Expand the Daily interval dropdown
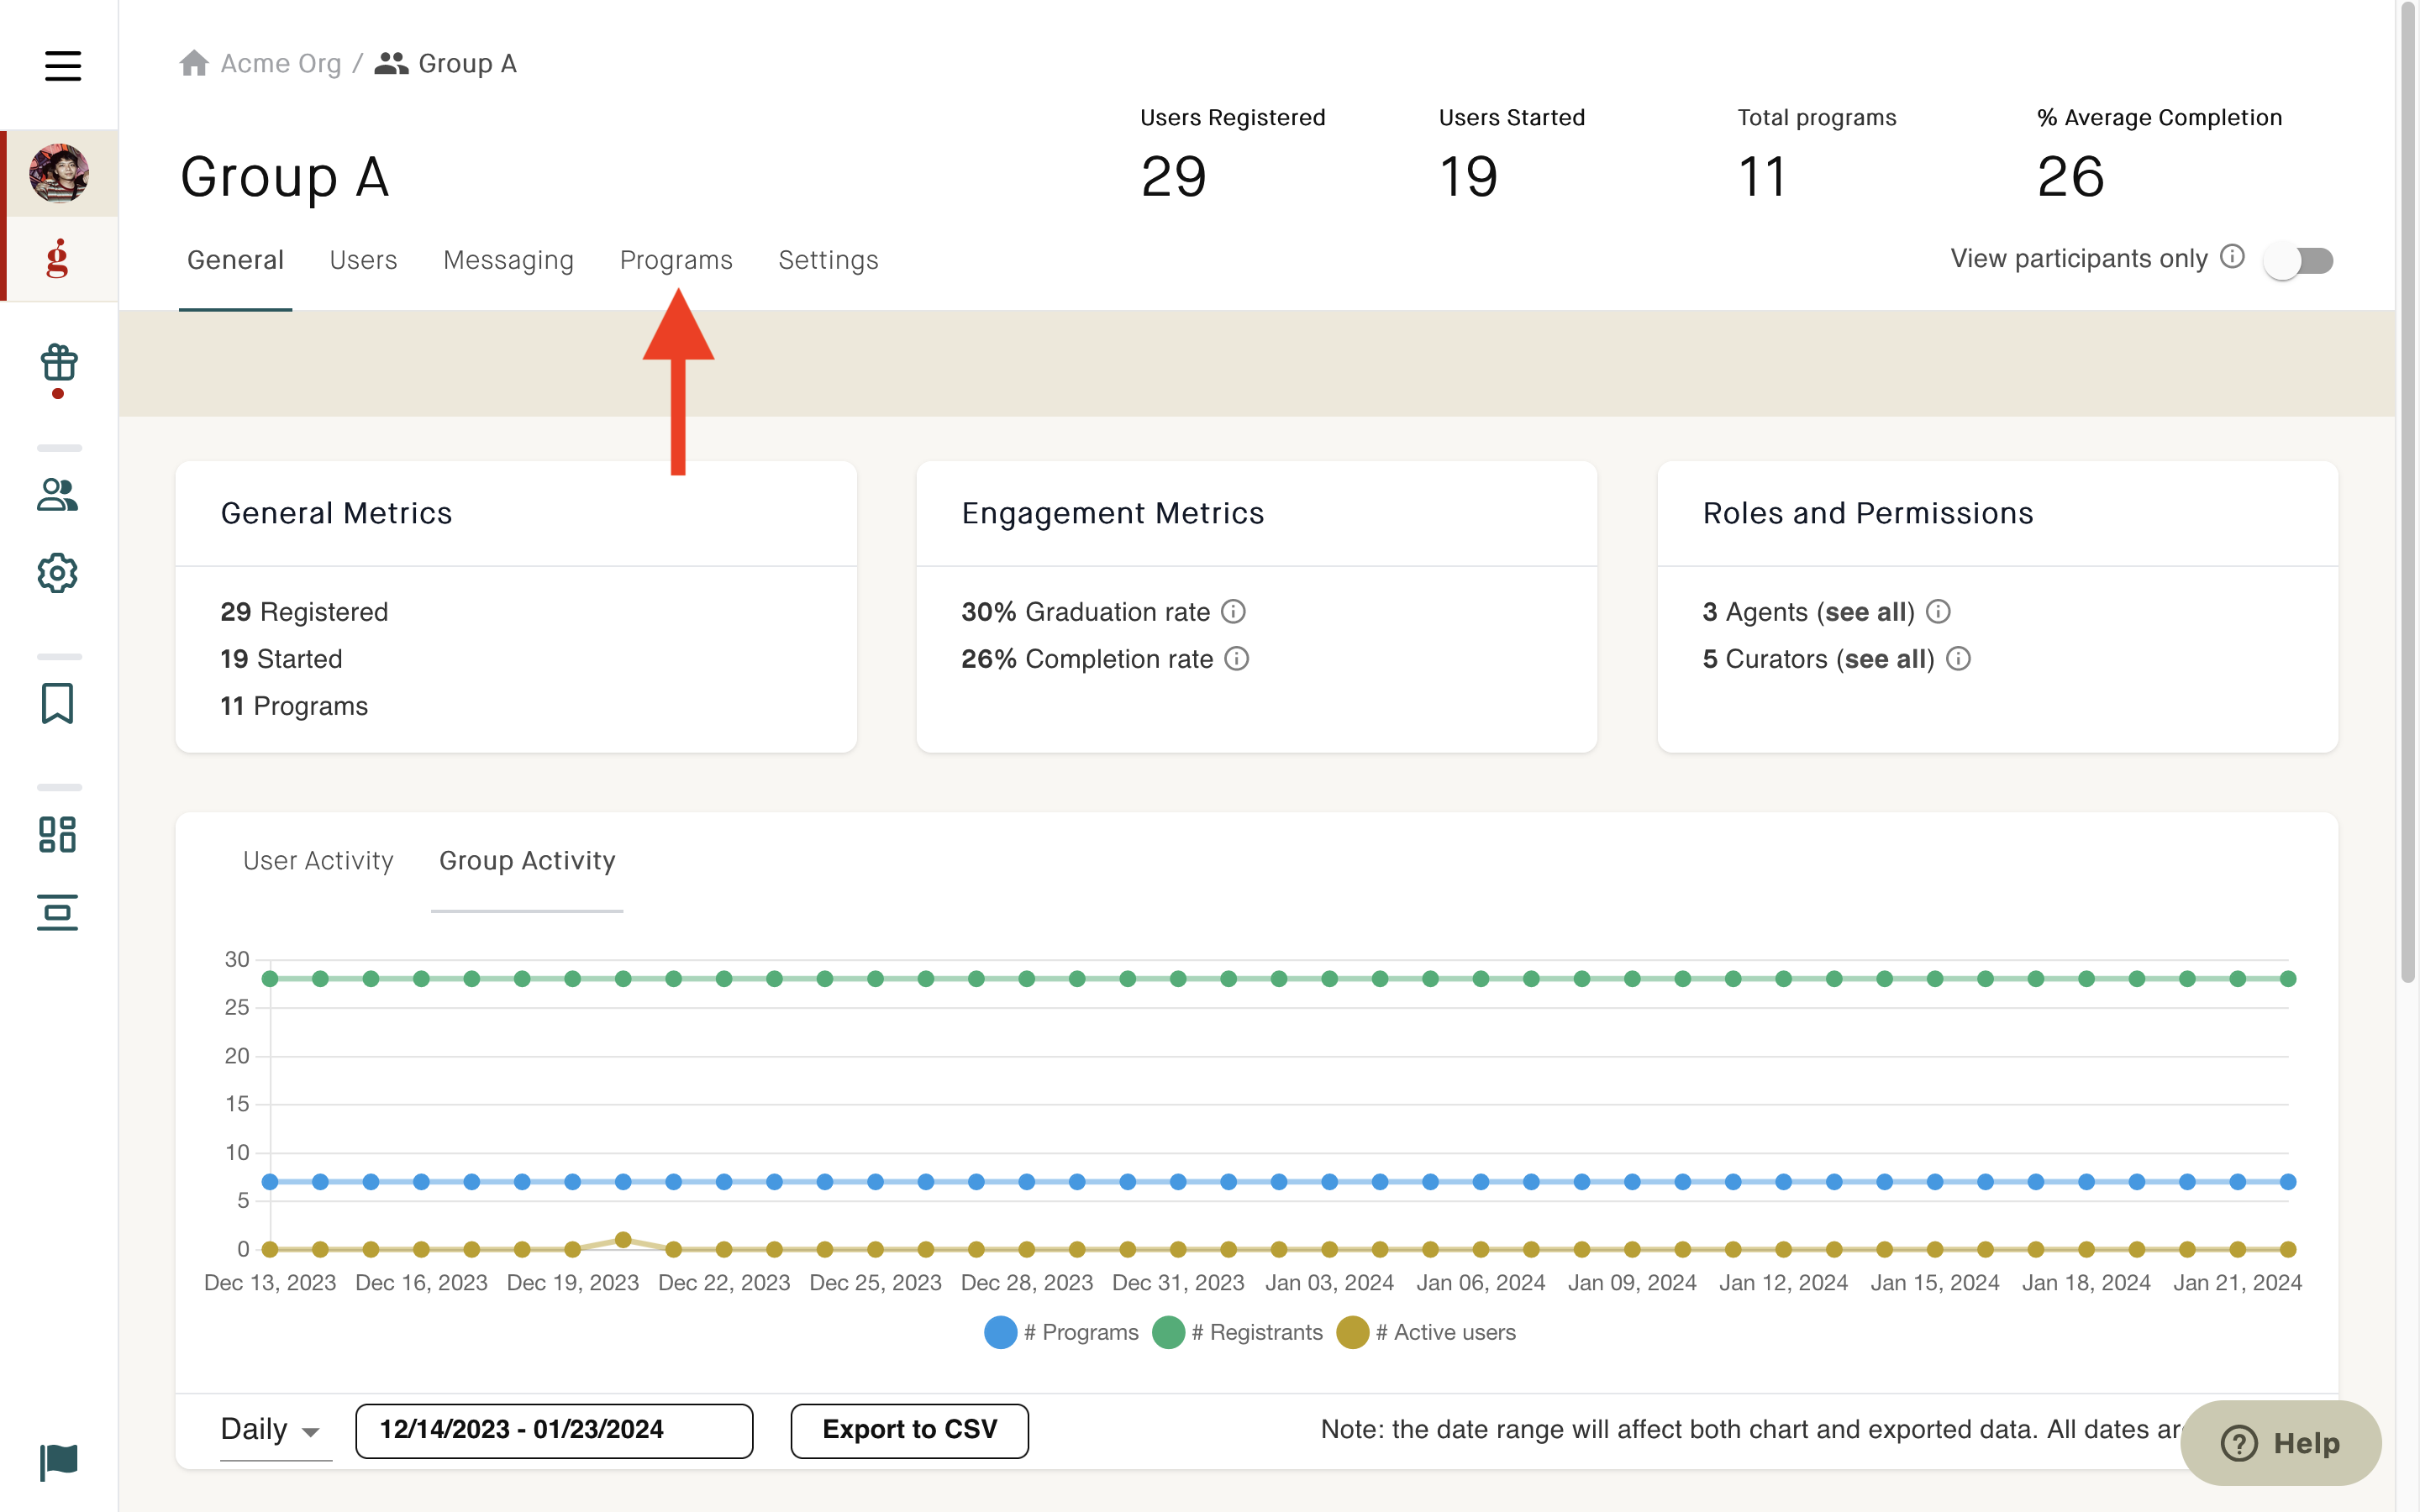The image size is (2420, 1512). tap(274, 1430)
